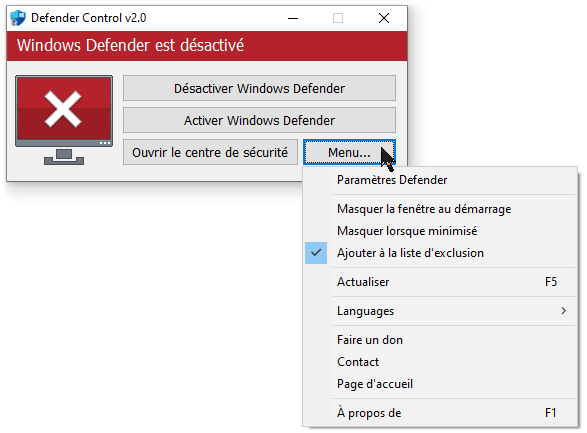Image resolution: width=587 pixels, height=433 pixels.
Task: Click Désactiver Windows Defender button
Action: (259, 88)
